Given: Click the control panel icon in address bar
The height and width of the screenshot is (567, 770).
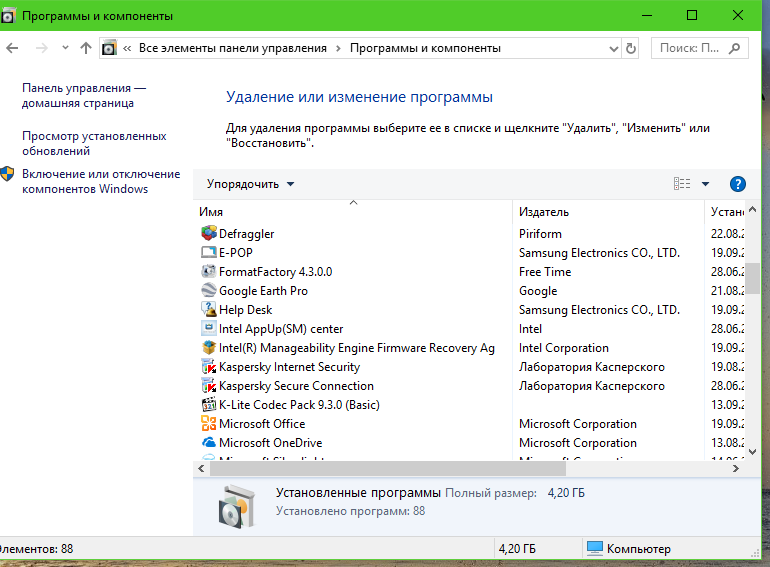Looking at the screenshot, I should 109,48.
